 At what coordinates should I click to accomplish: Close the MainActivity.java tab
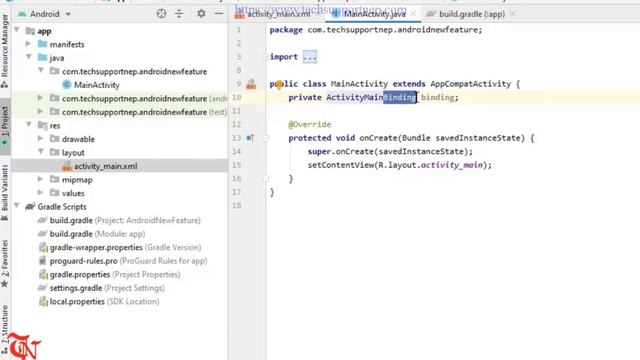click(x=413, y=14)
